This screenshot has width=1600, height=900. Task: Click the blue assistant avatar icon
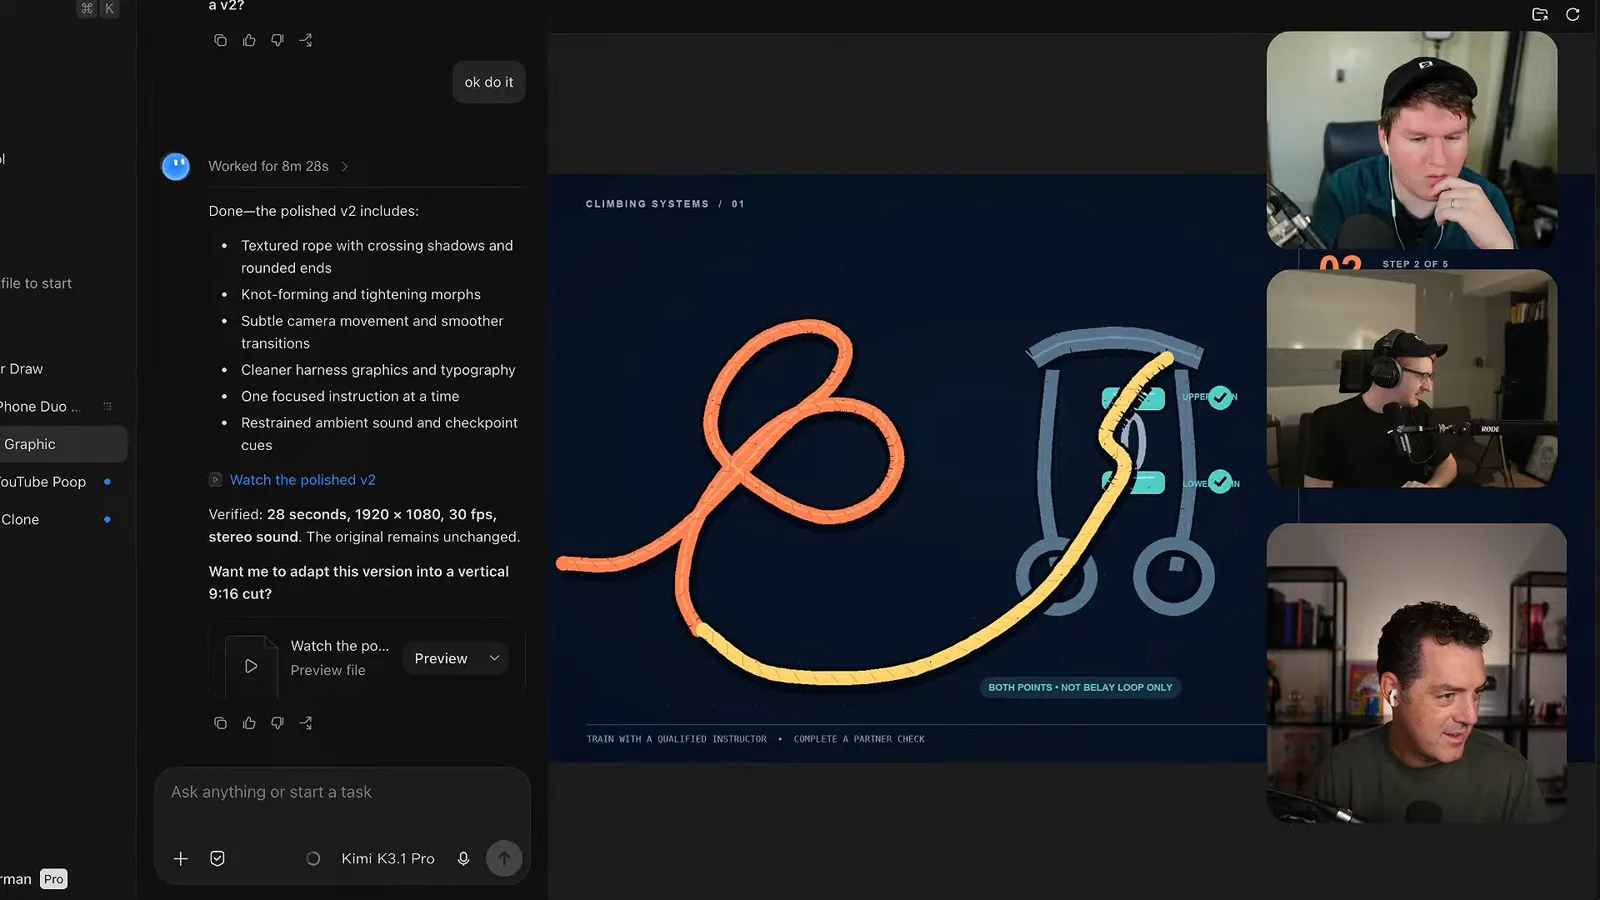pyautogui.click(x=176, y=166)
